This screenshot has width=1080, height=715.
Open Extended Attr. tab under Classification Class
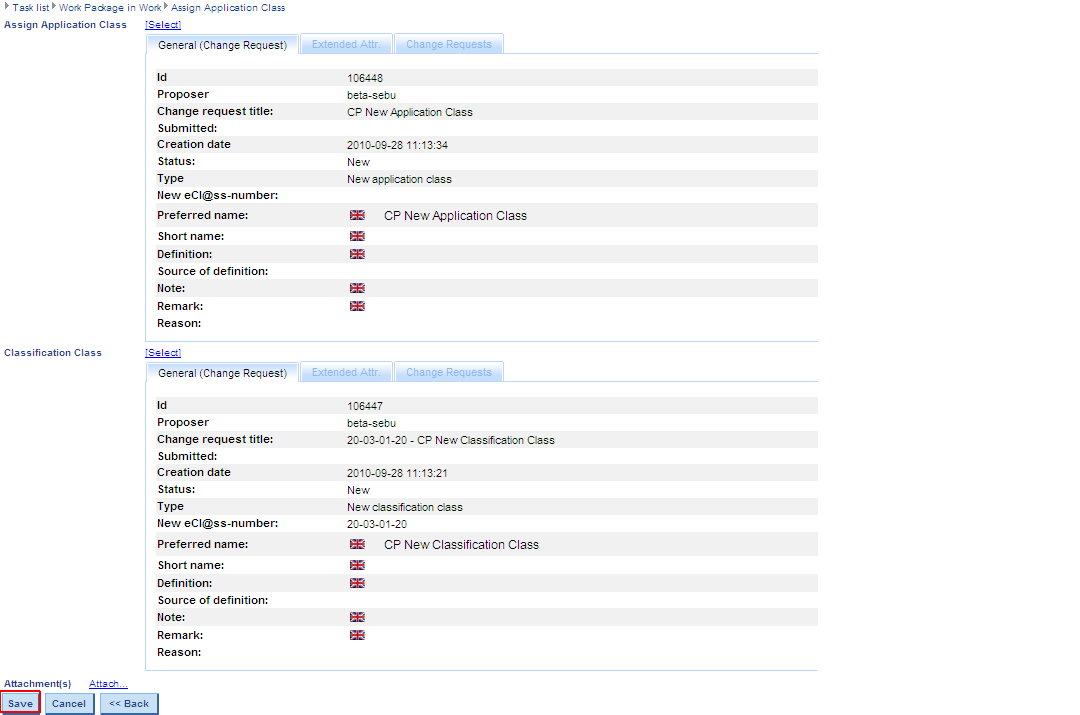[346, 372]
